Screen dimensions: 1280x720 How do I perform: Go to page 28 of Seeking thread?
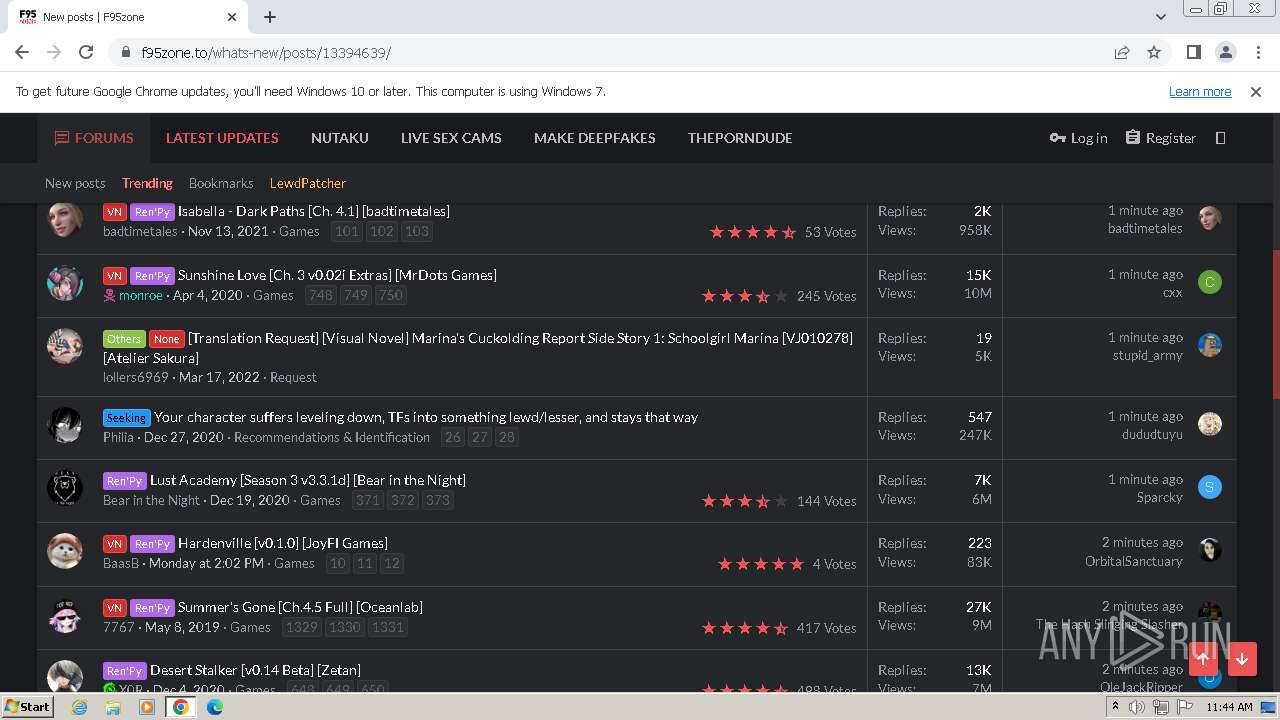pyautogui.click(x=507, y=437)
